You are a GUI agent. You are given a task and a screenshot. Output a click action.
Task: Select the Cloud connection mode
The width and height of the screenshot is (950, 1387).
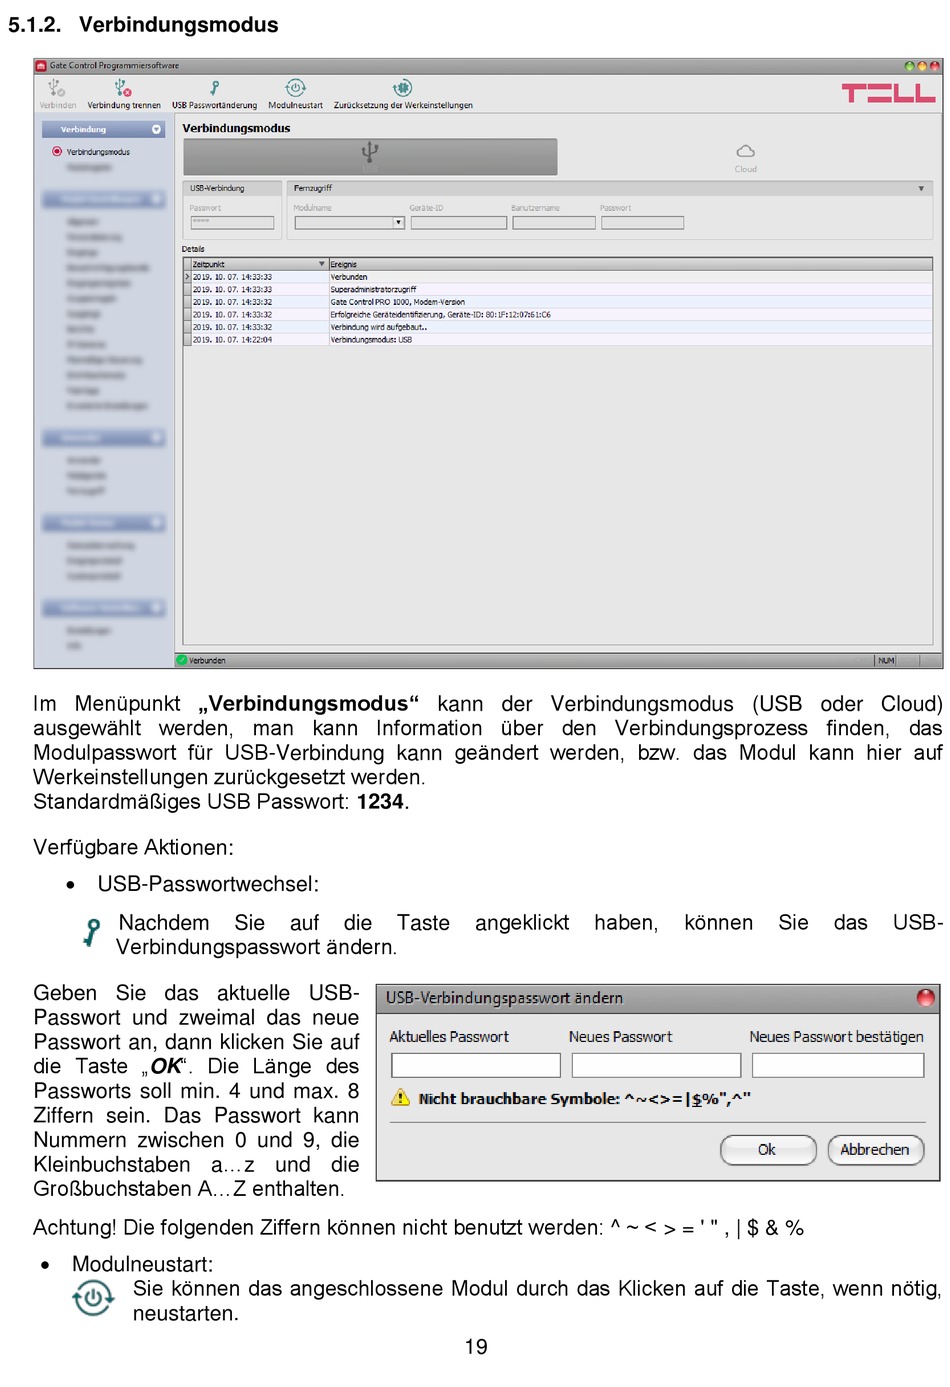point(745,157)
